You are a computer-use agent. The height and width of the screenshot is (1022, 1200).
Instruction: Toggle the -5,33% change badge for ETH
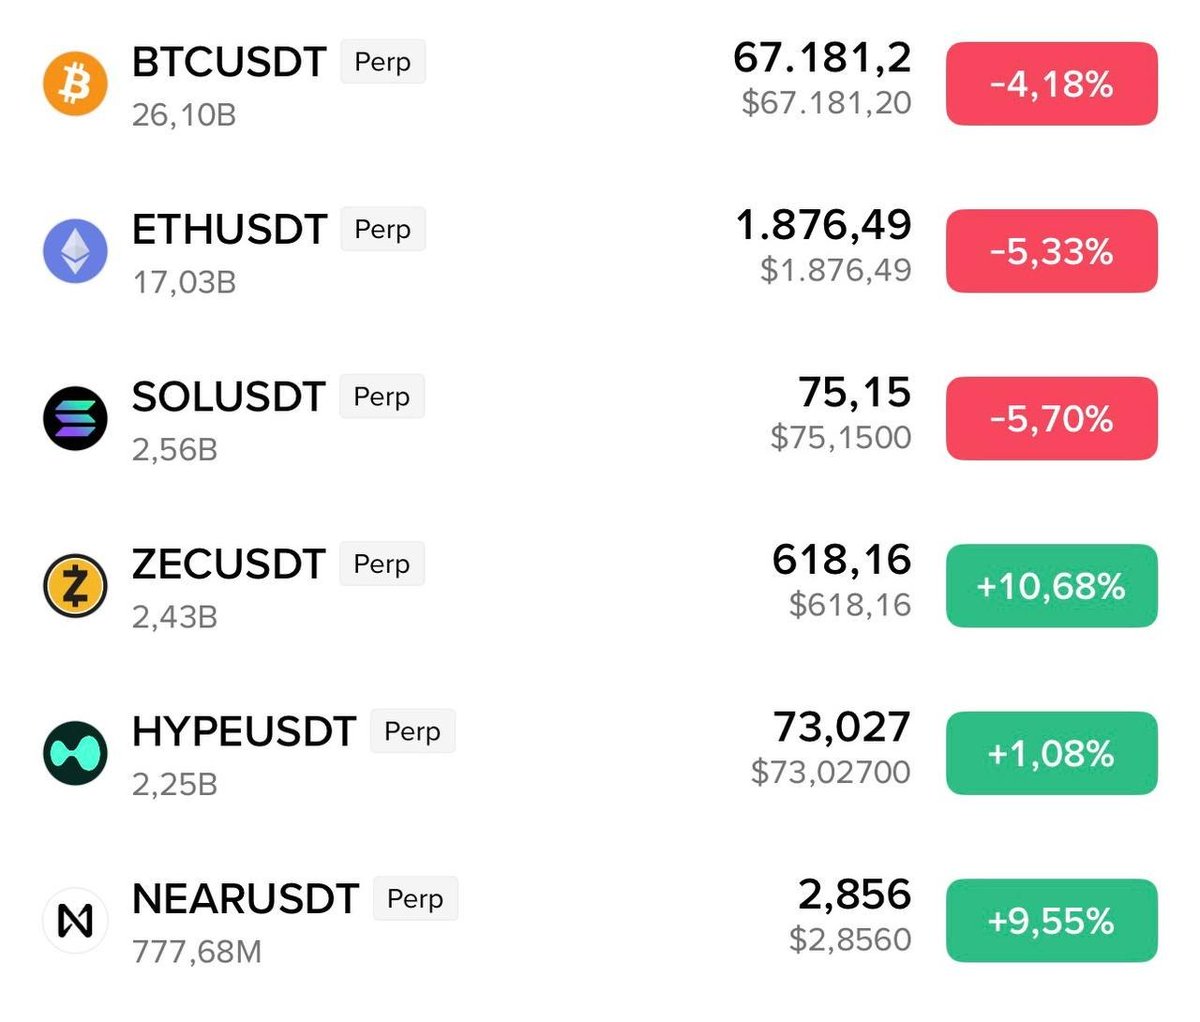coord(1051,251)
